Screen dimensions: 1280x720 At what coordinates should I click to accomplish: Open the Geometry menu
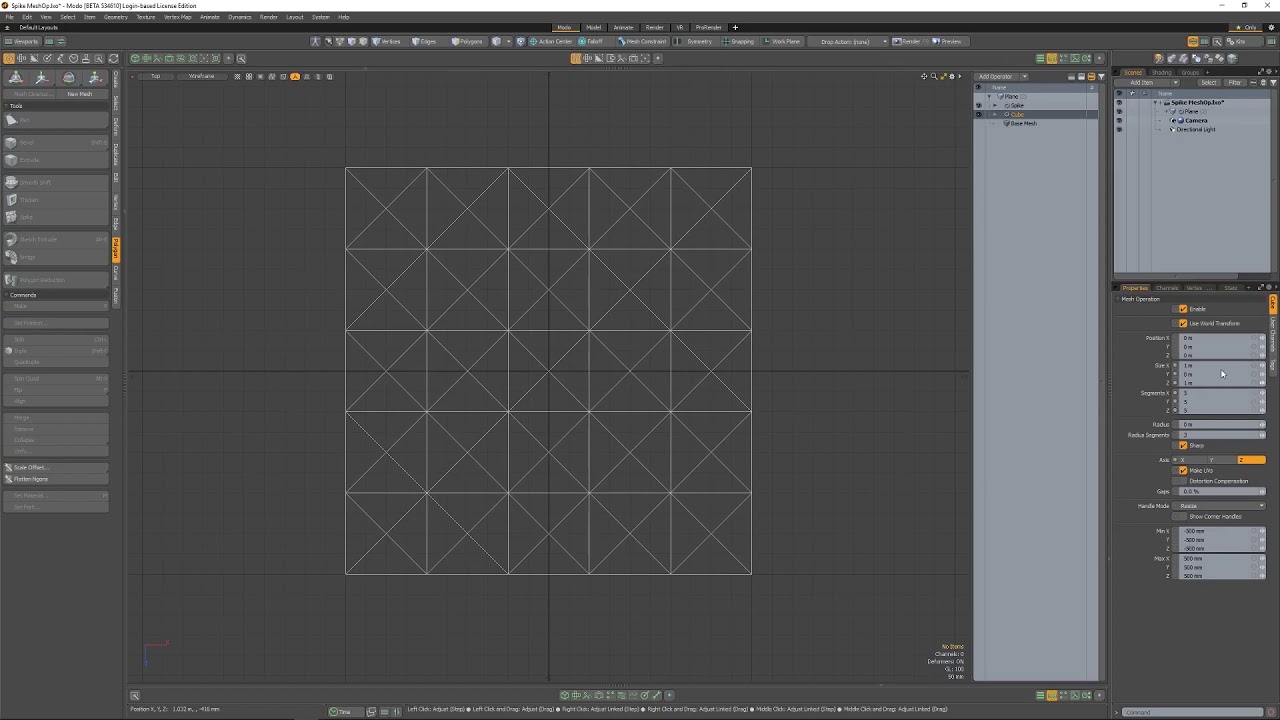click(115, 17)
